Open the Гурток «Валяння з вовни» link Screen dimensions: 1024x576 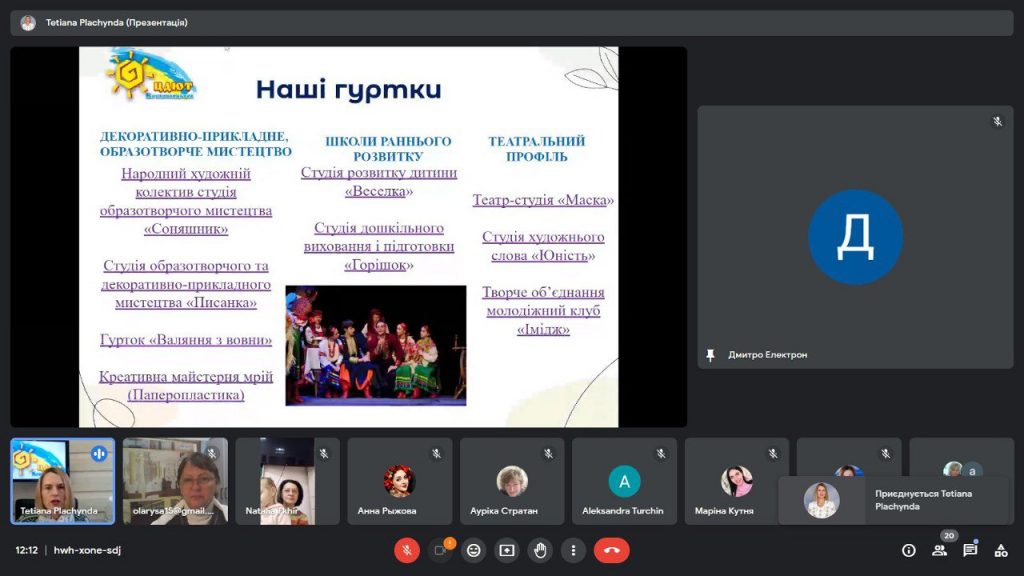coord(186,340)
